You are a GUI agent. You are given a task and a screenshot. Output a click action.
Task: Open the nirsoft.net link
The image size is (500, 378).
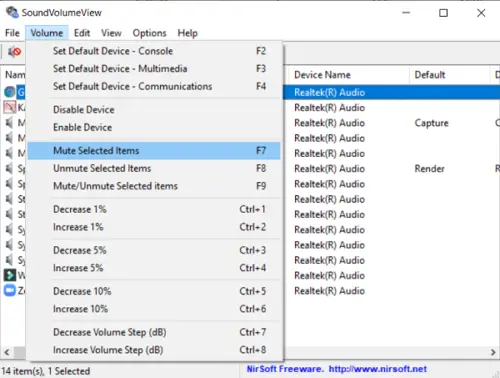377,369
